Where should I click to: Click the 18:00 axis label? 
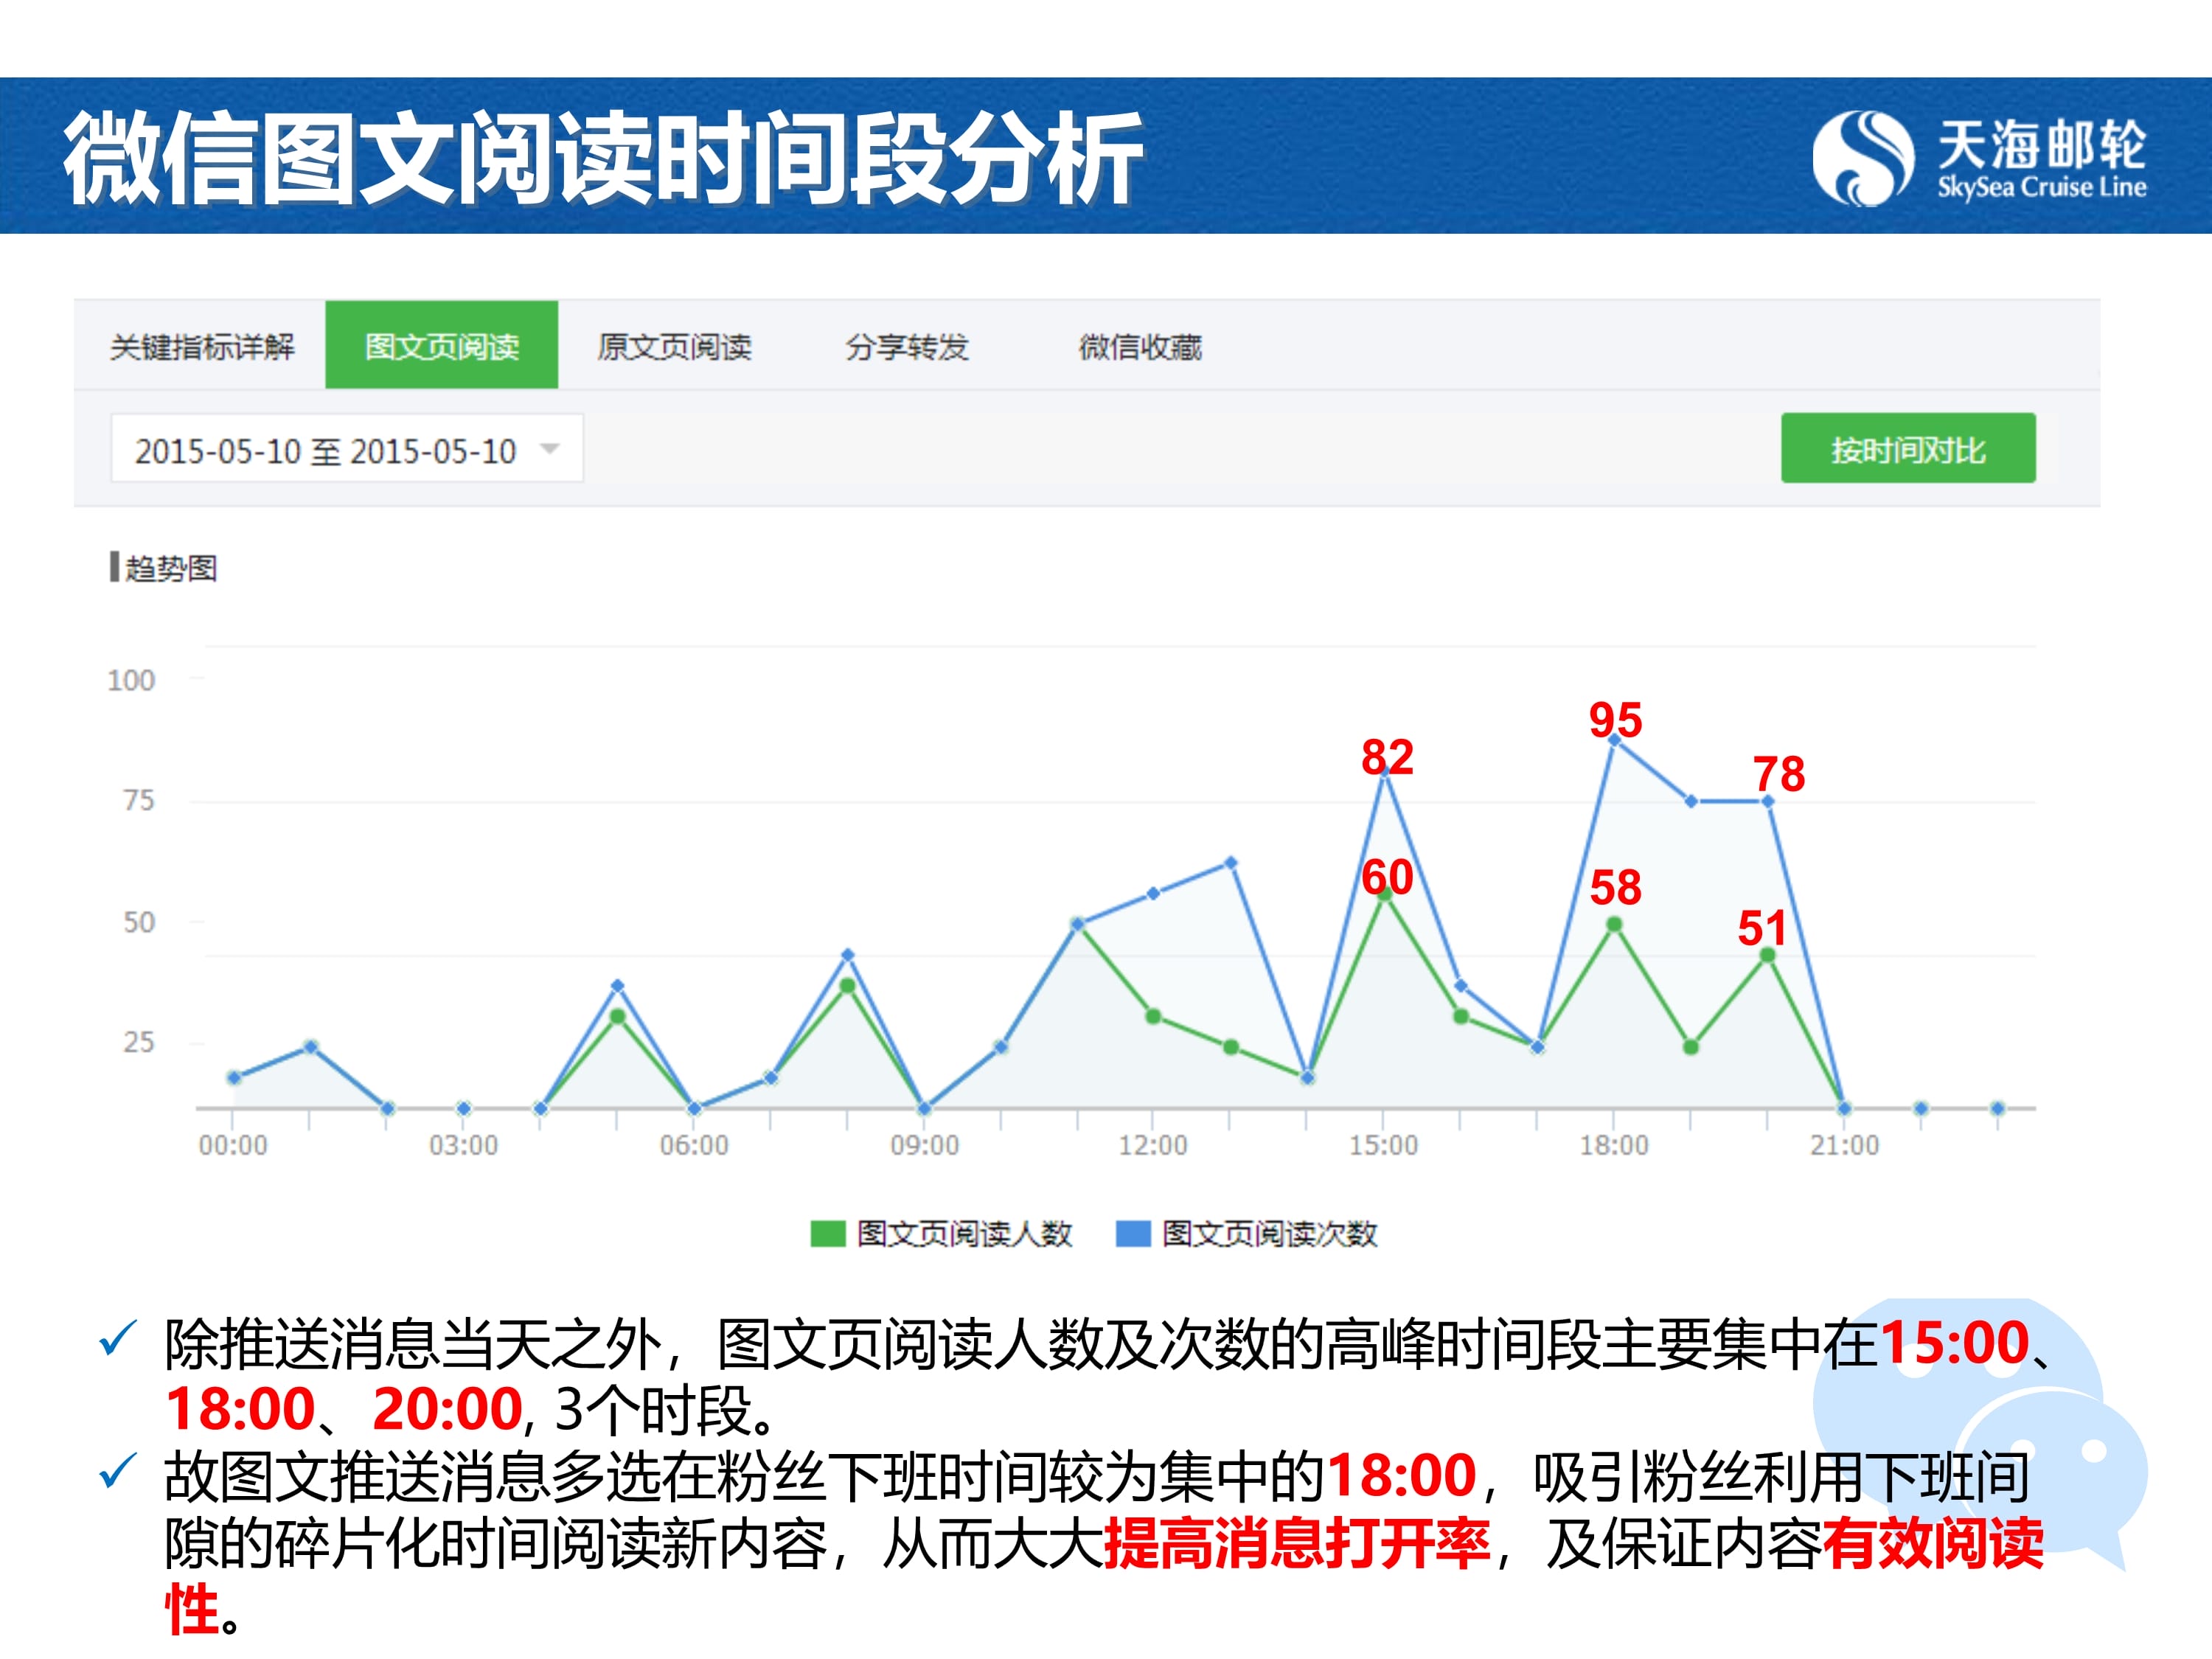pos(1614,1145)
